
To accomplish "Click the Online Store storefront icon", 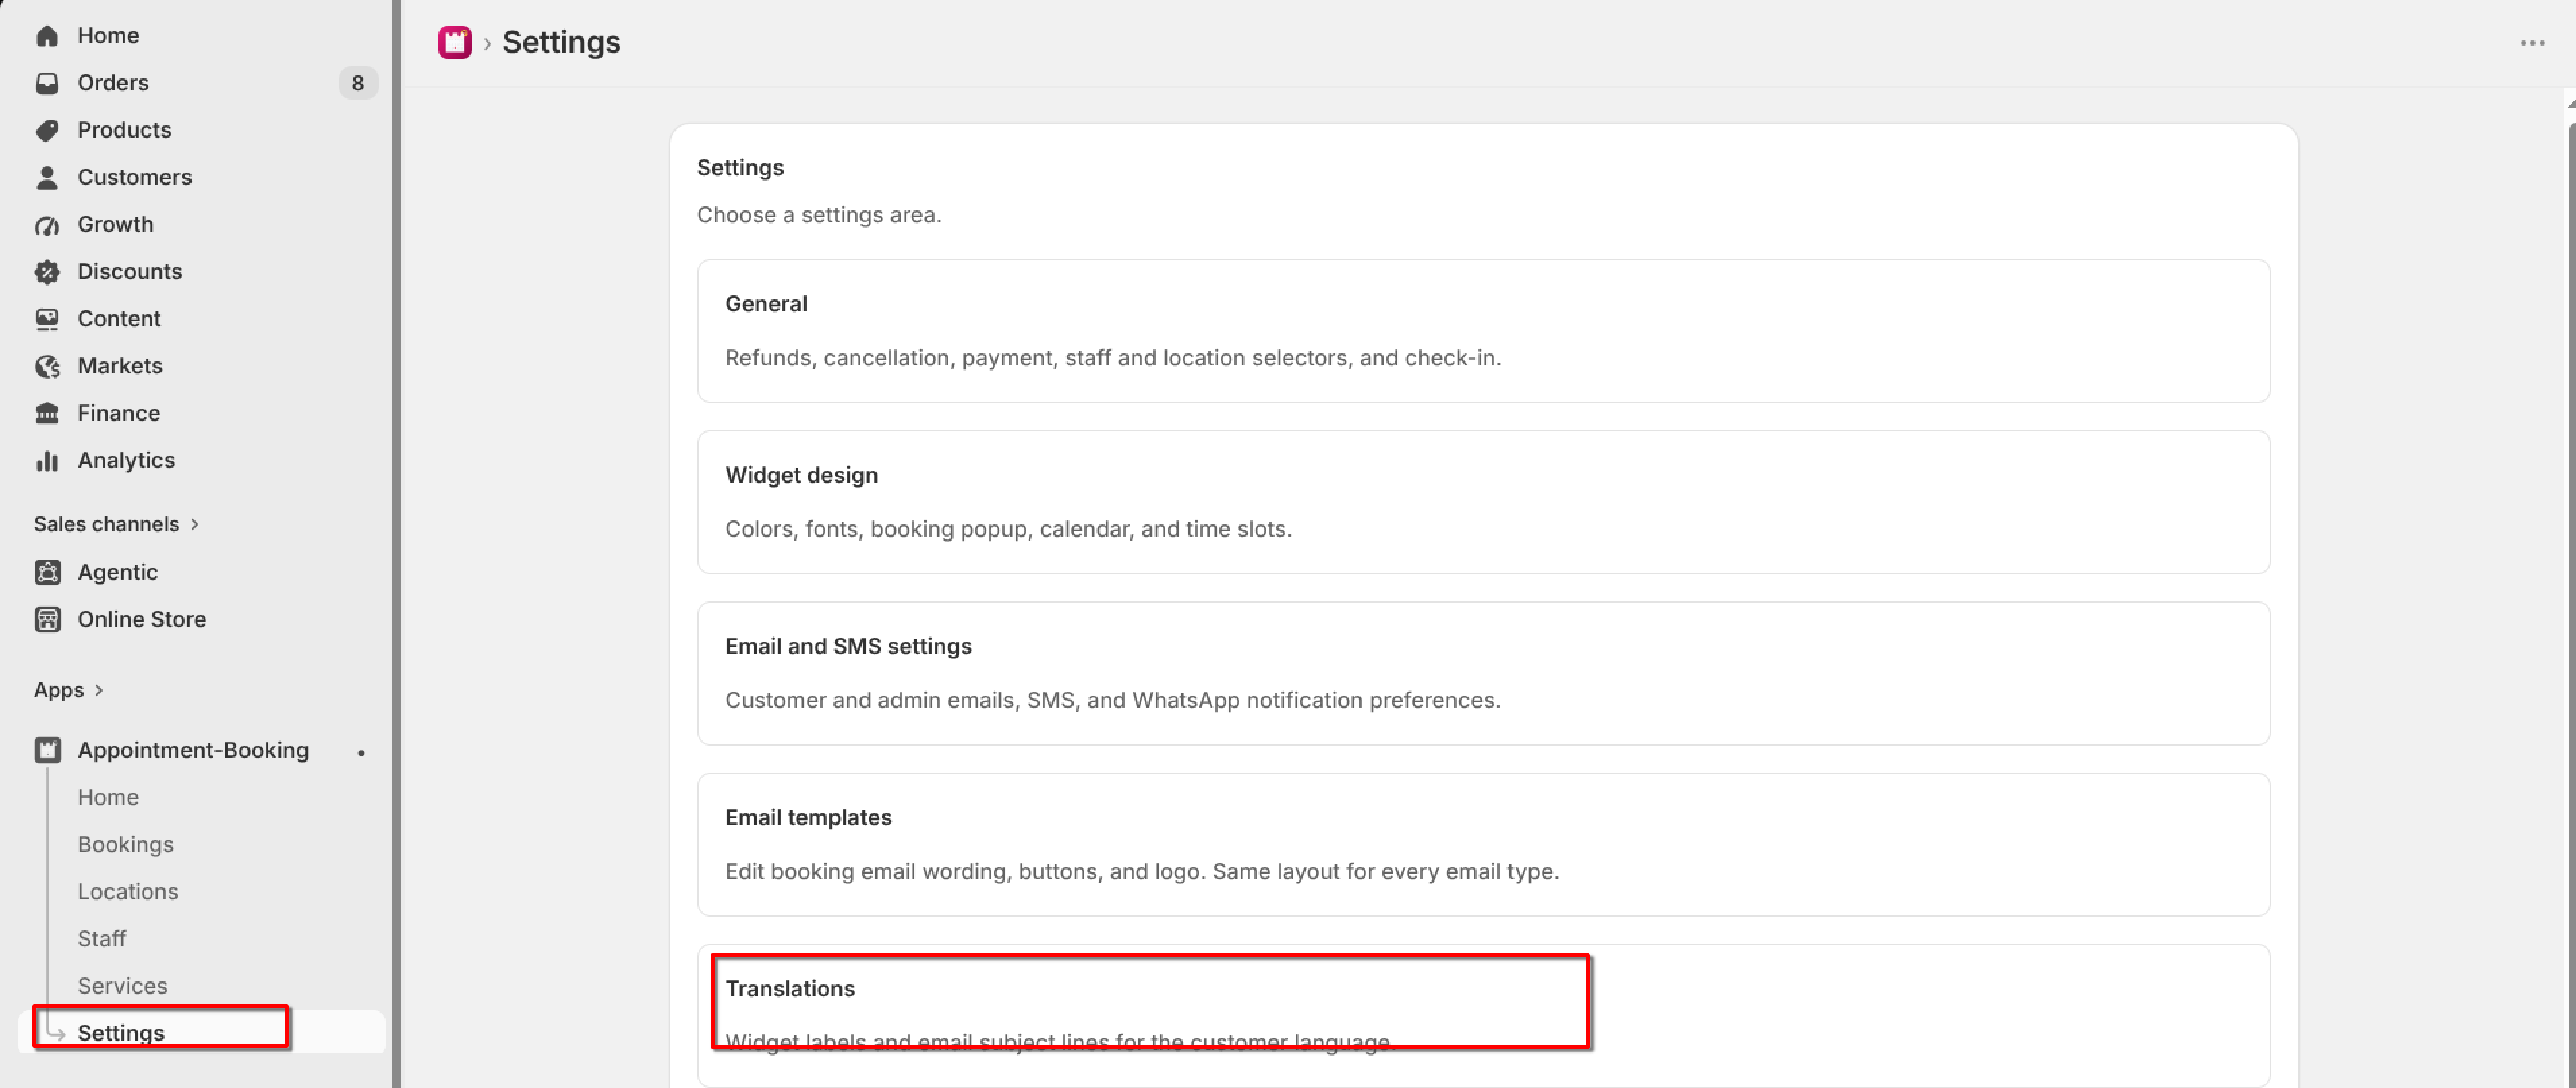I will pos(47,619).
